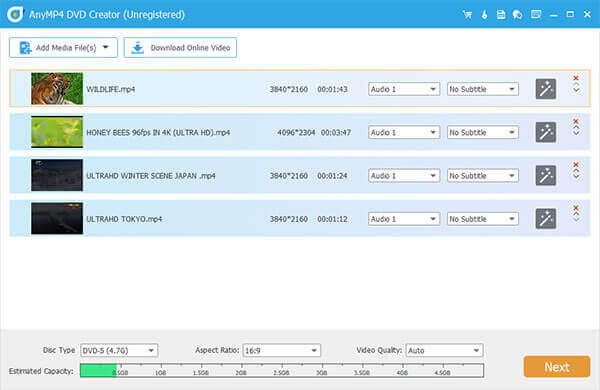Viewport: 600px width, 390px height.
Task: Click the 00:01:24 duration value
Action: point(332,176)
